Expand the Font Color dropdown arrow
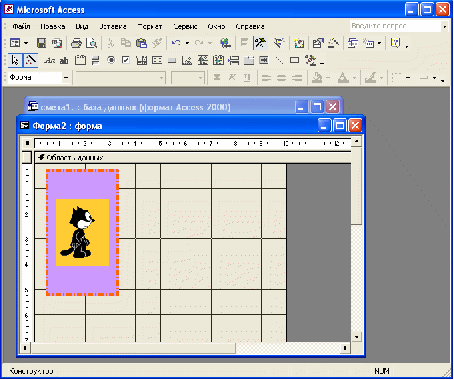 click(x=355, y=78)
